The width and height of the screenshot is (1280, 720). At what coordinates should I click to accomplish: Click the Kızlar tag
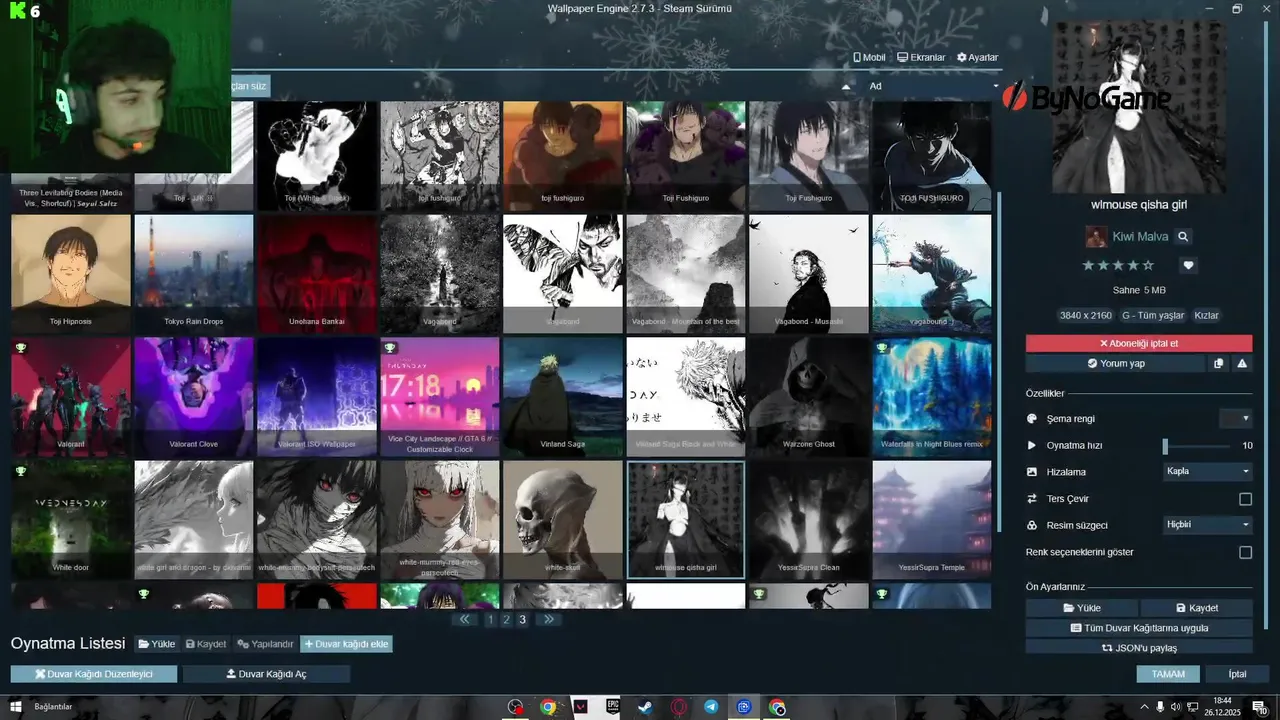[1206, 315]
